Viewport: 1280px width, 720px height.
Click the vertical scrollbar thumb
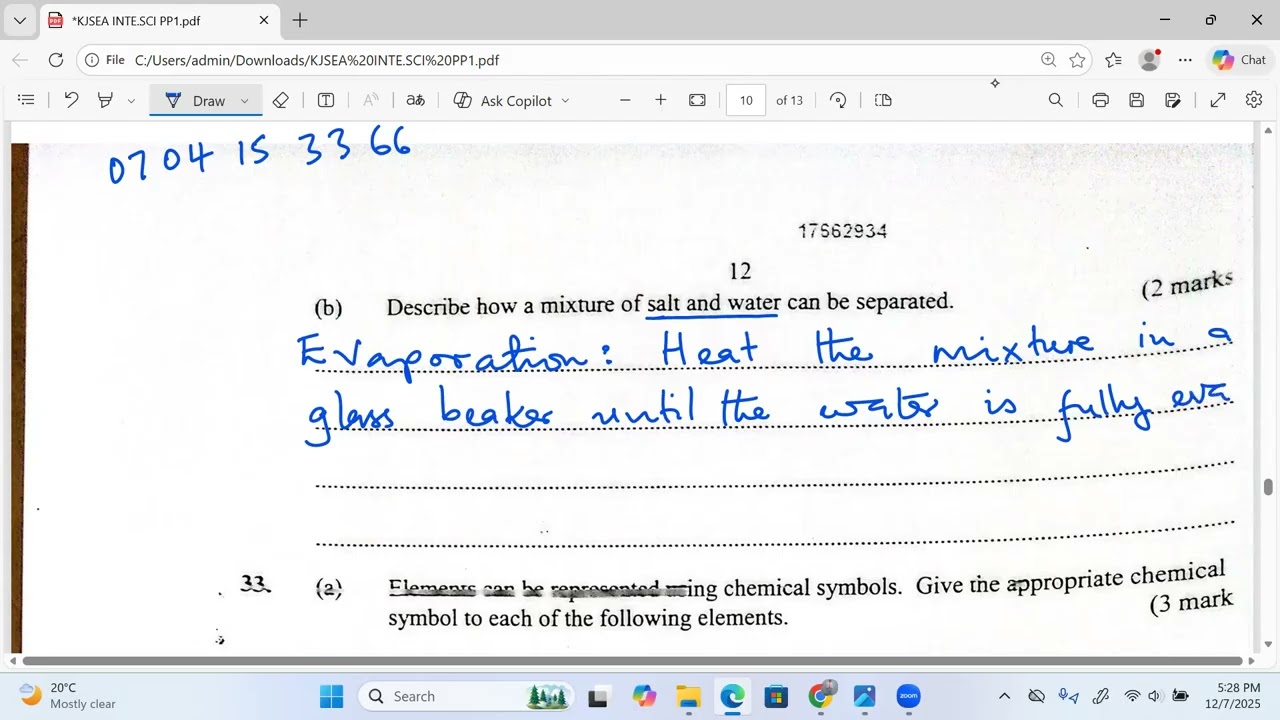[1268, 487]
